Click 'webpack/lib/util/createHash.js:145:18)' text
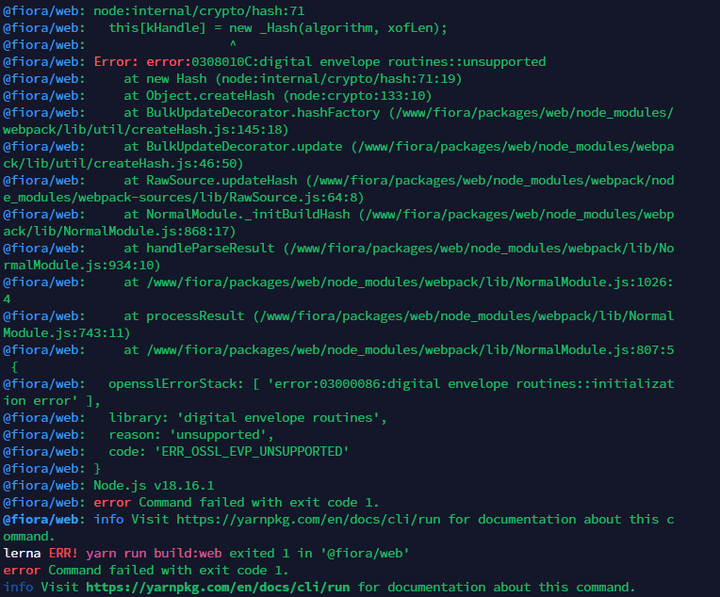 coord(146,130)
